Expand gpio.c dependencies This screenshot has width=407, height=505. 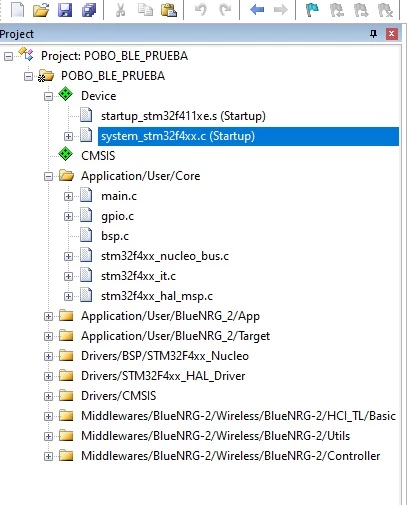tap(68, 216)
